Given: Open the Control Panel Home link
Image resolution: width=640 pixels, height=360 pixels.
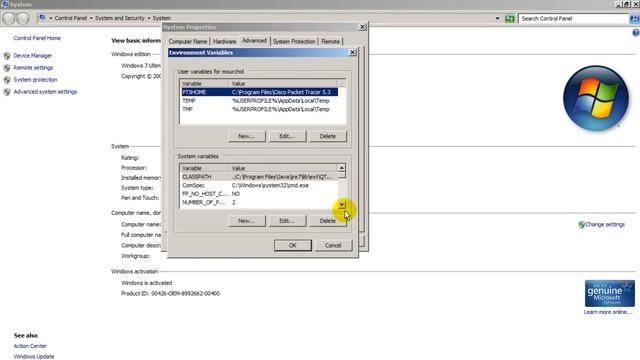Looking at the screenshot, I should click(37, 38).
